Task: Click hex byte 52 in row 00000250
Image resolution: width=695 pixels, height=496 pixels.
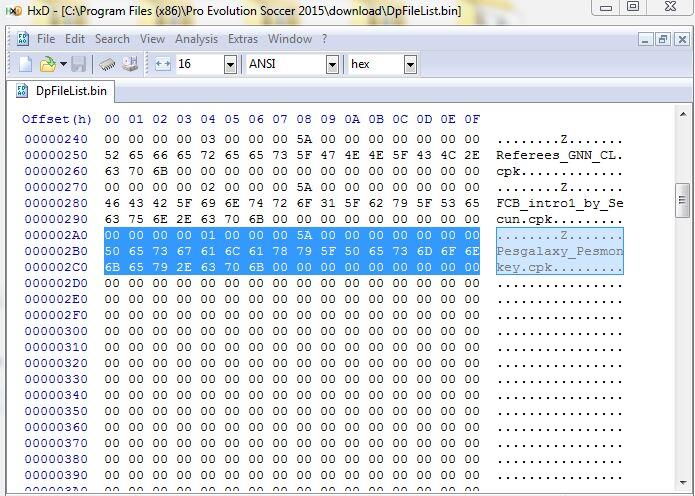Action: [112, 155]
